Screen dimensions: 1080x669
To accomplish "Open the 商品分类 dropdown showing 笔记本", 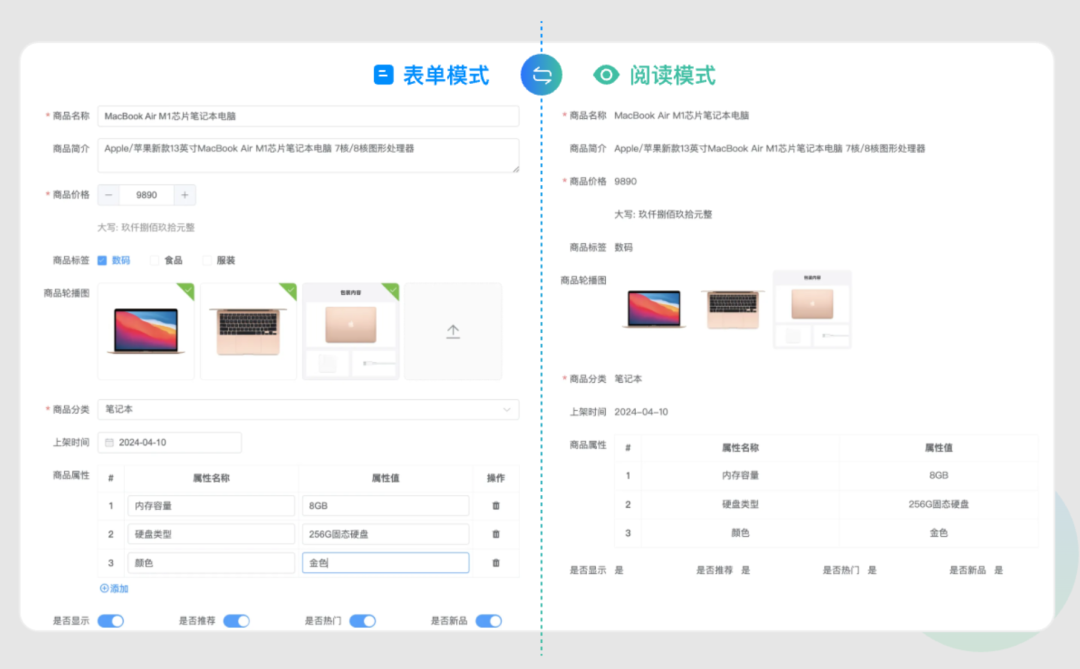I will point(308,409).
